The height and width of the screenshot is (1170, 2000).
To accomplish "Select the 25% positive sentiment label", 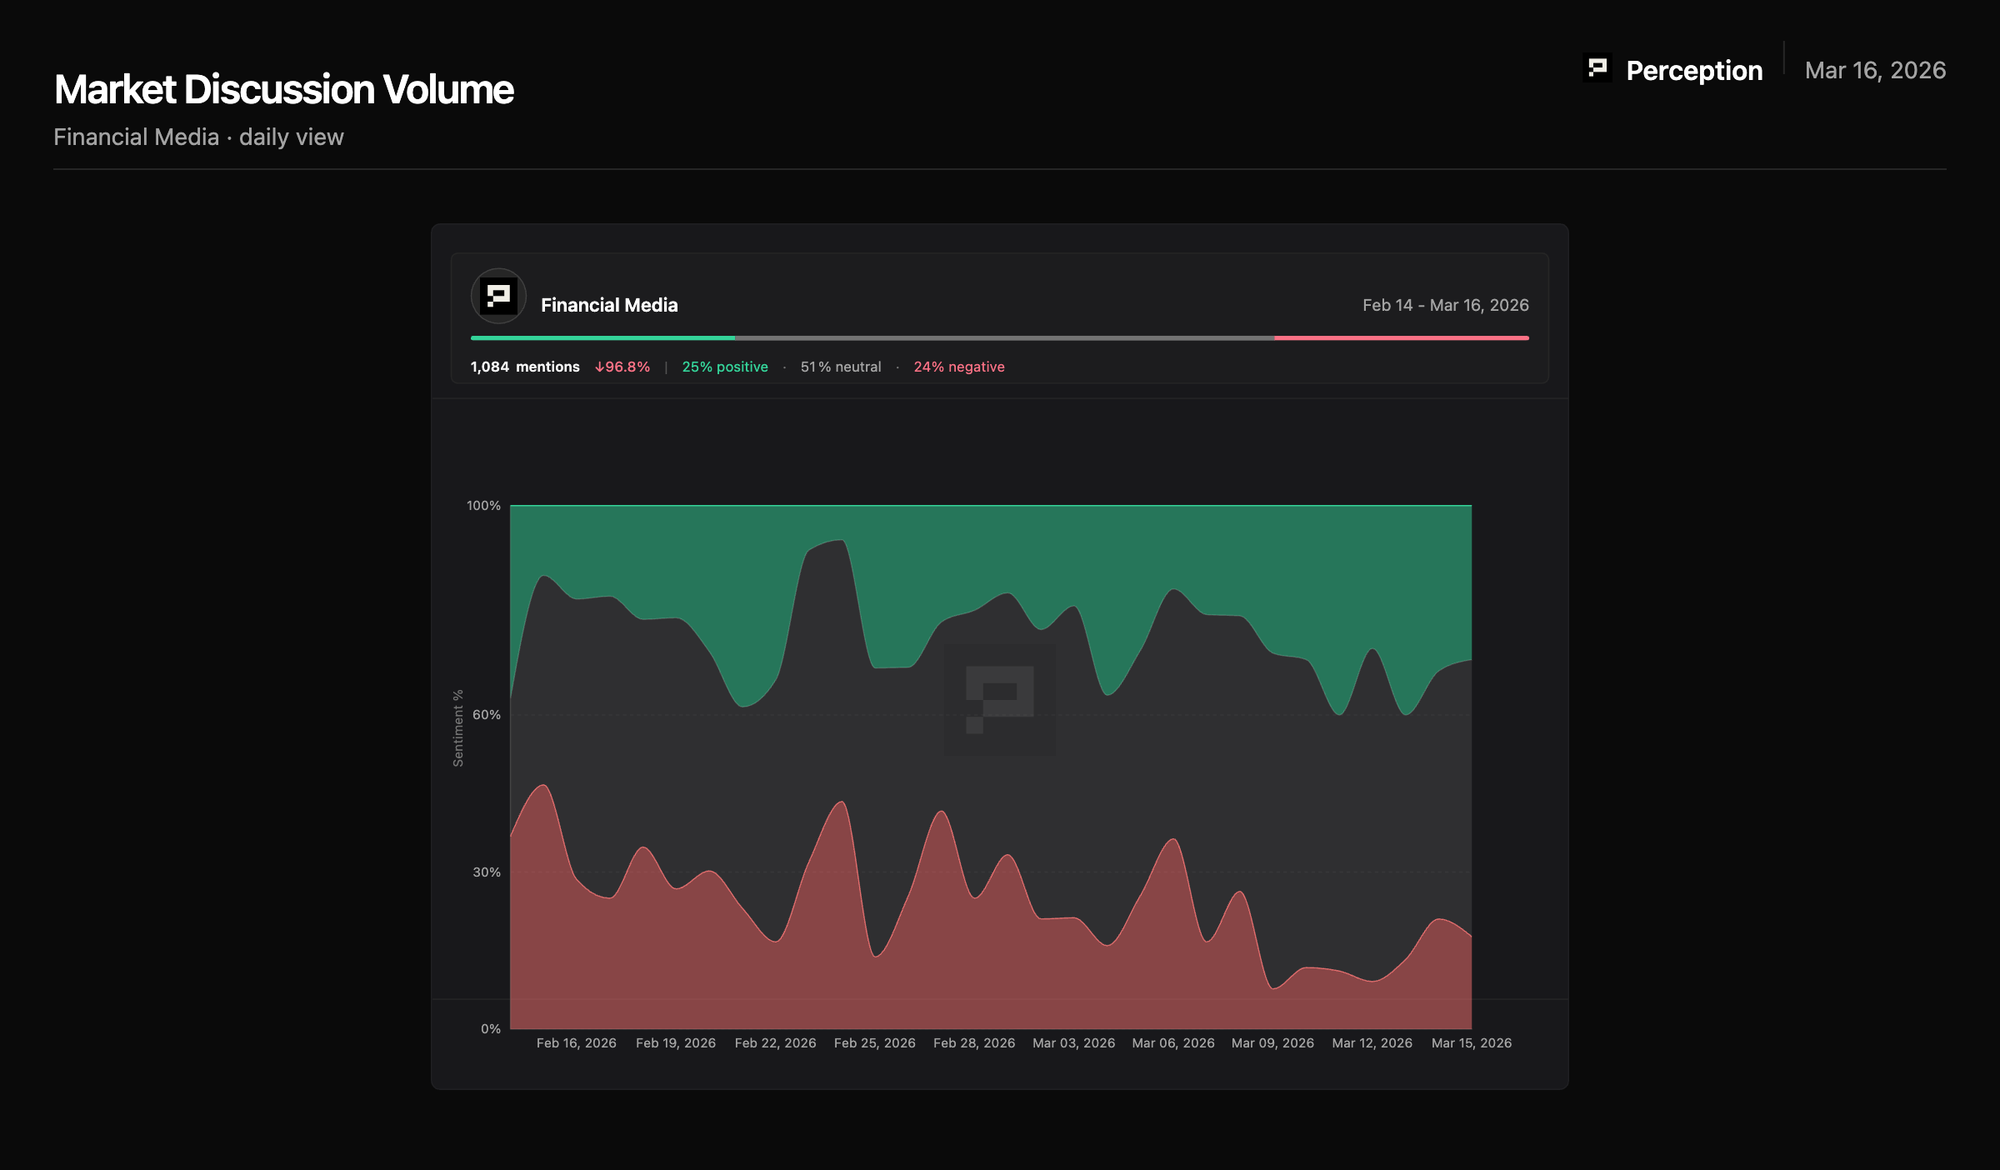I will click(x=724, y=367).
